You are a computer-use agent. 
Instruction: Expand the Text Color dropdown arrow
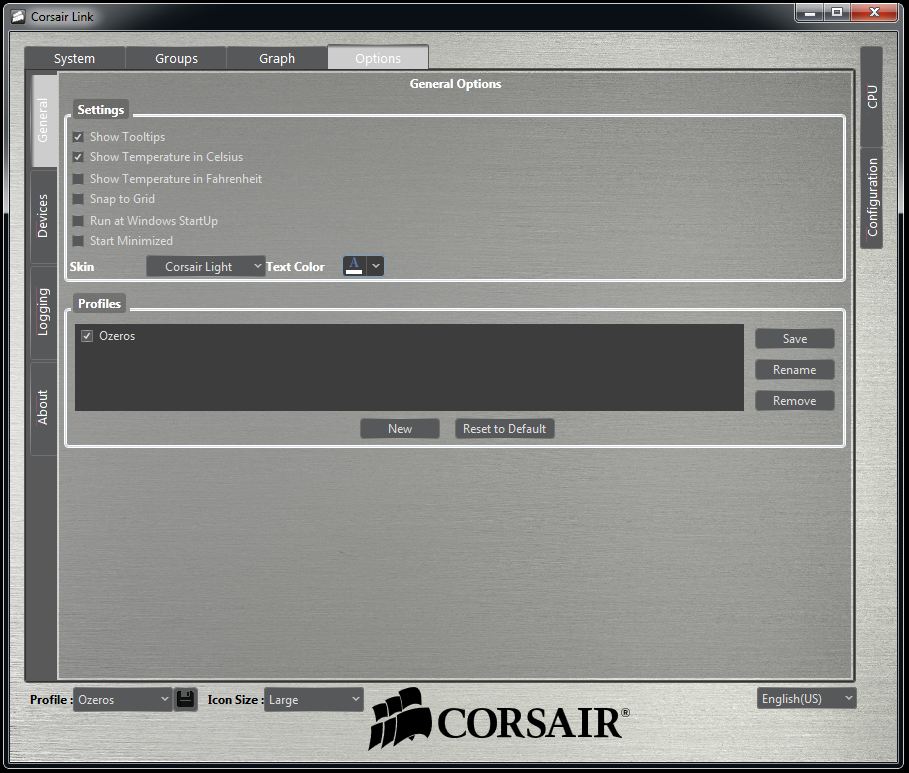pos(376,266)
